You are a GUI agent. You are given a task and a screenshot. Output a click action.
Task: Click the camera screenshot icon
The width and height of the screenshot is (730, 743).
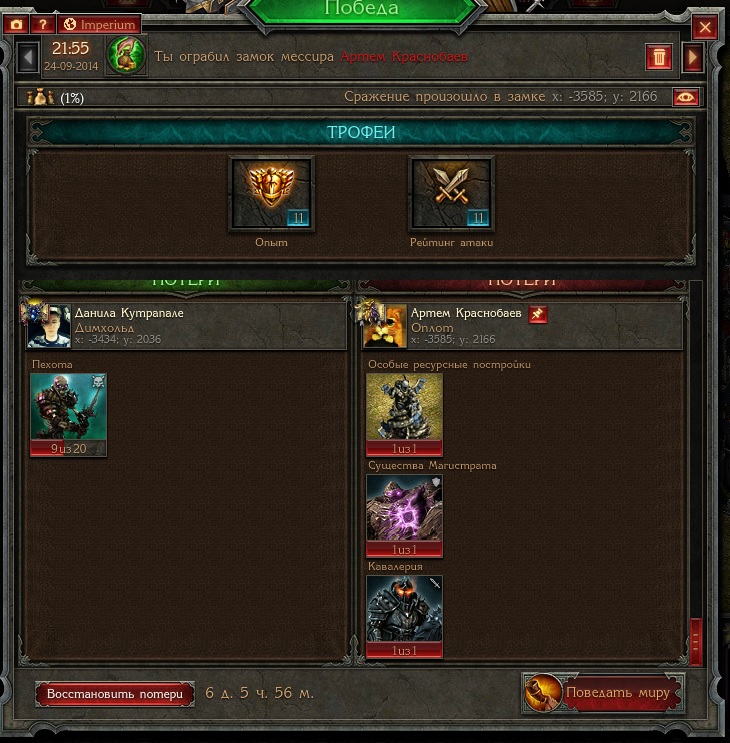(x=17, y=25)
